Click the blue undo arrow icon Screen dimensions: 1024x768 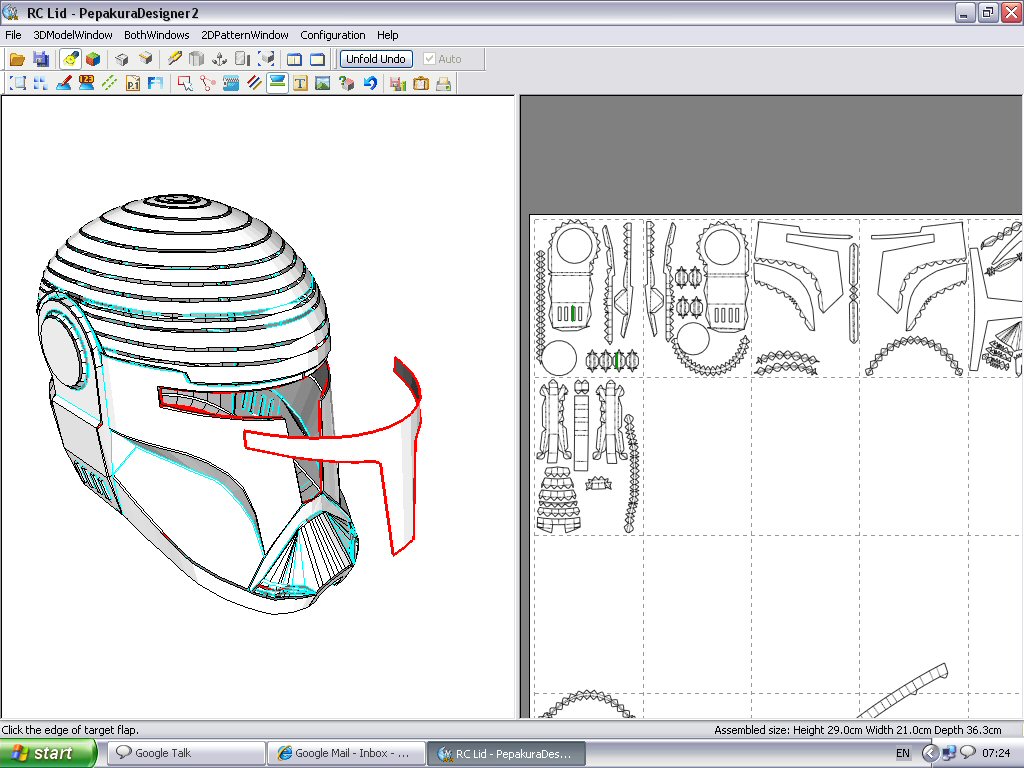pyautogui.click(x=370, y=84)
